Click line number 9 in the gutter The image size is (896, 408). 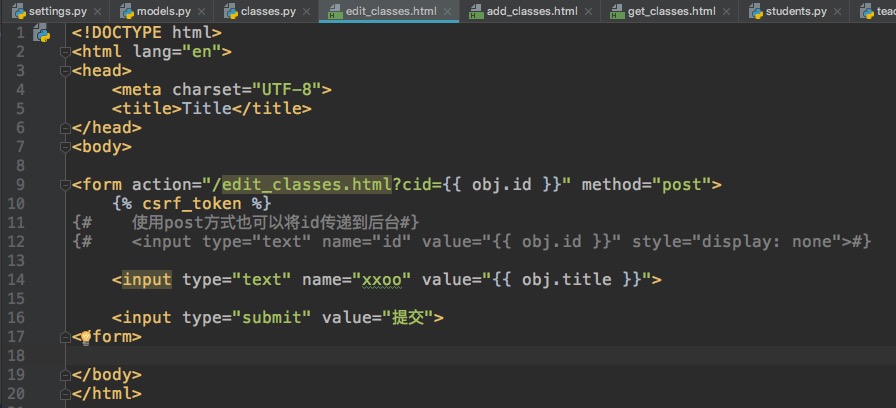point(19,185)
